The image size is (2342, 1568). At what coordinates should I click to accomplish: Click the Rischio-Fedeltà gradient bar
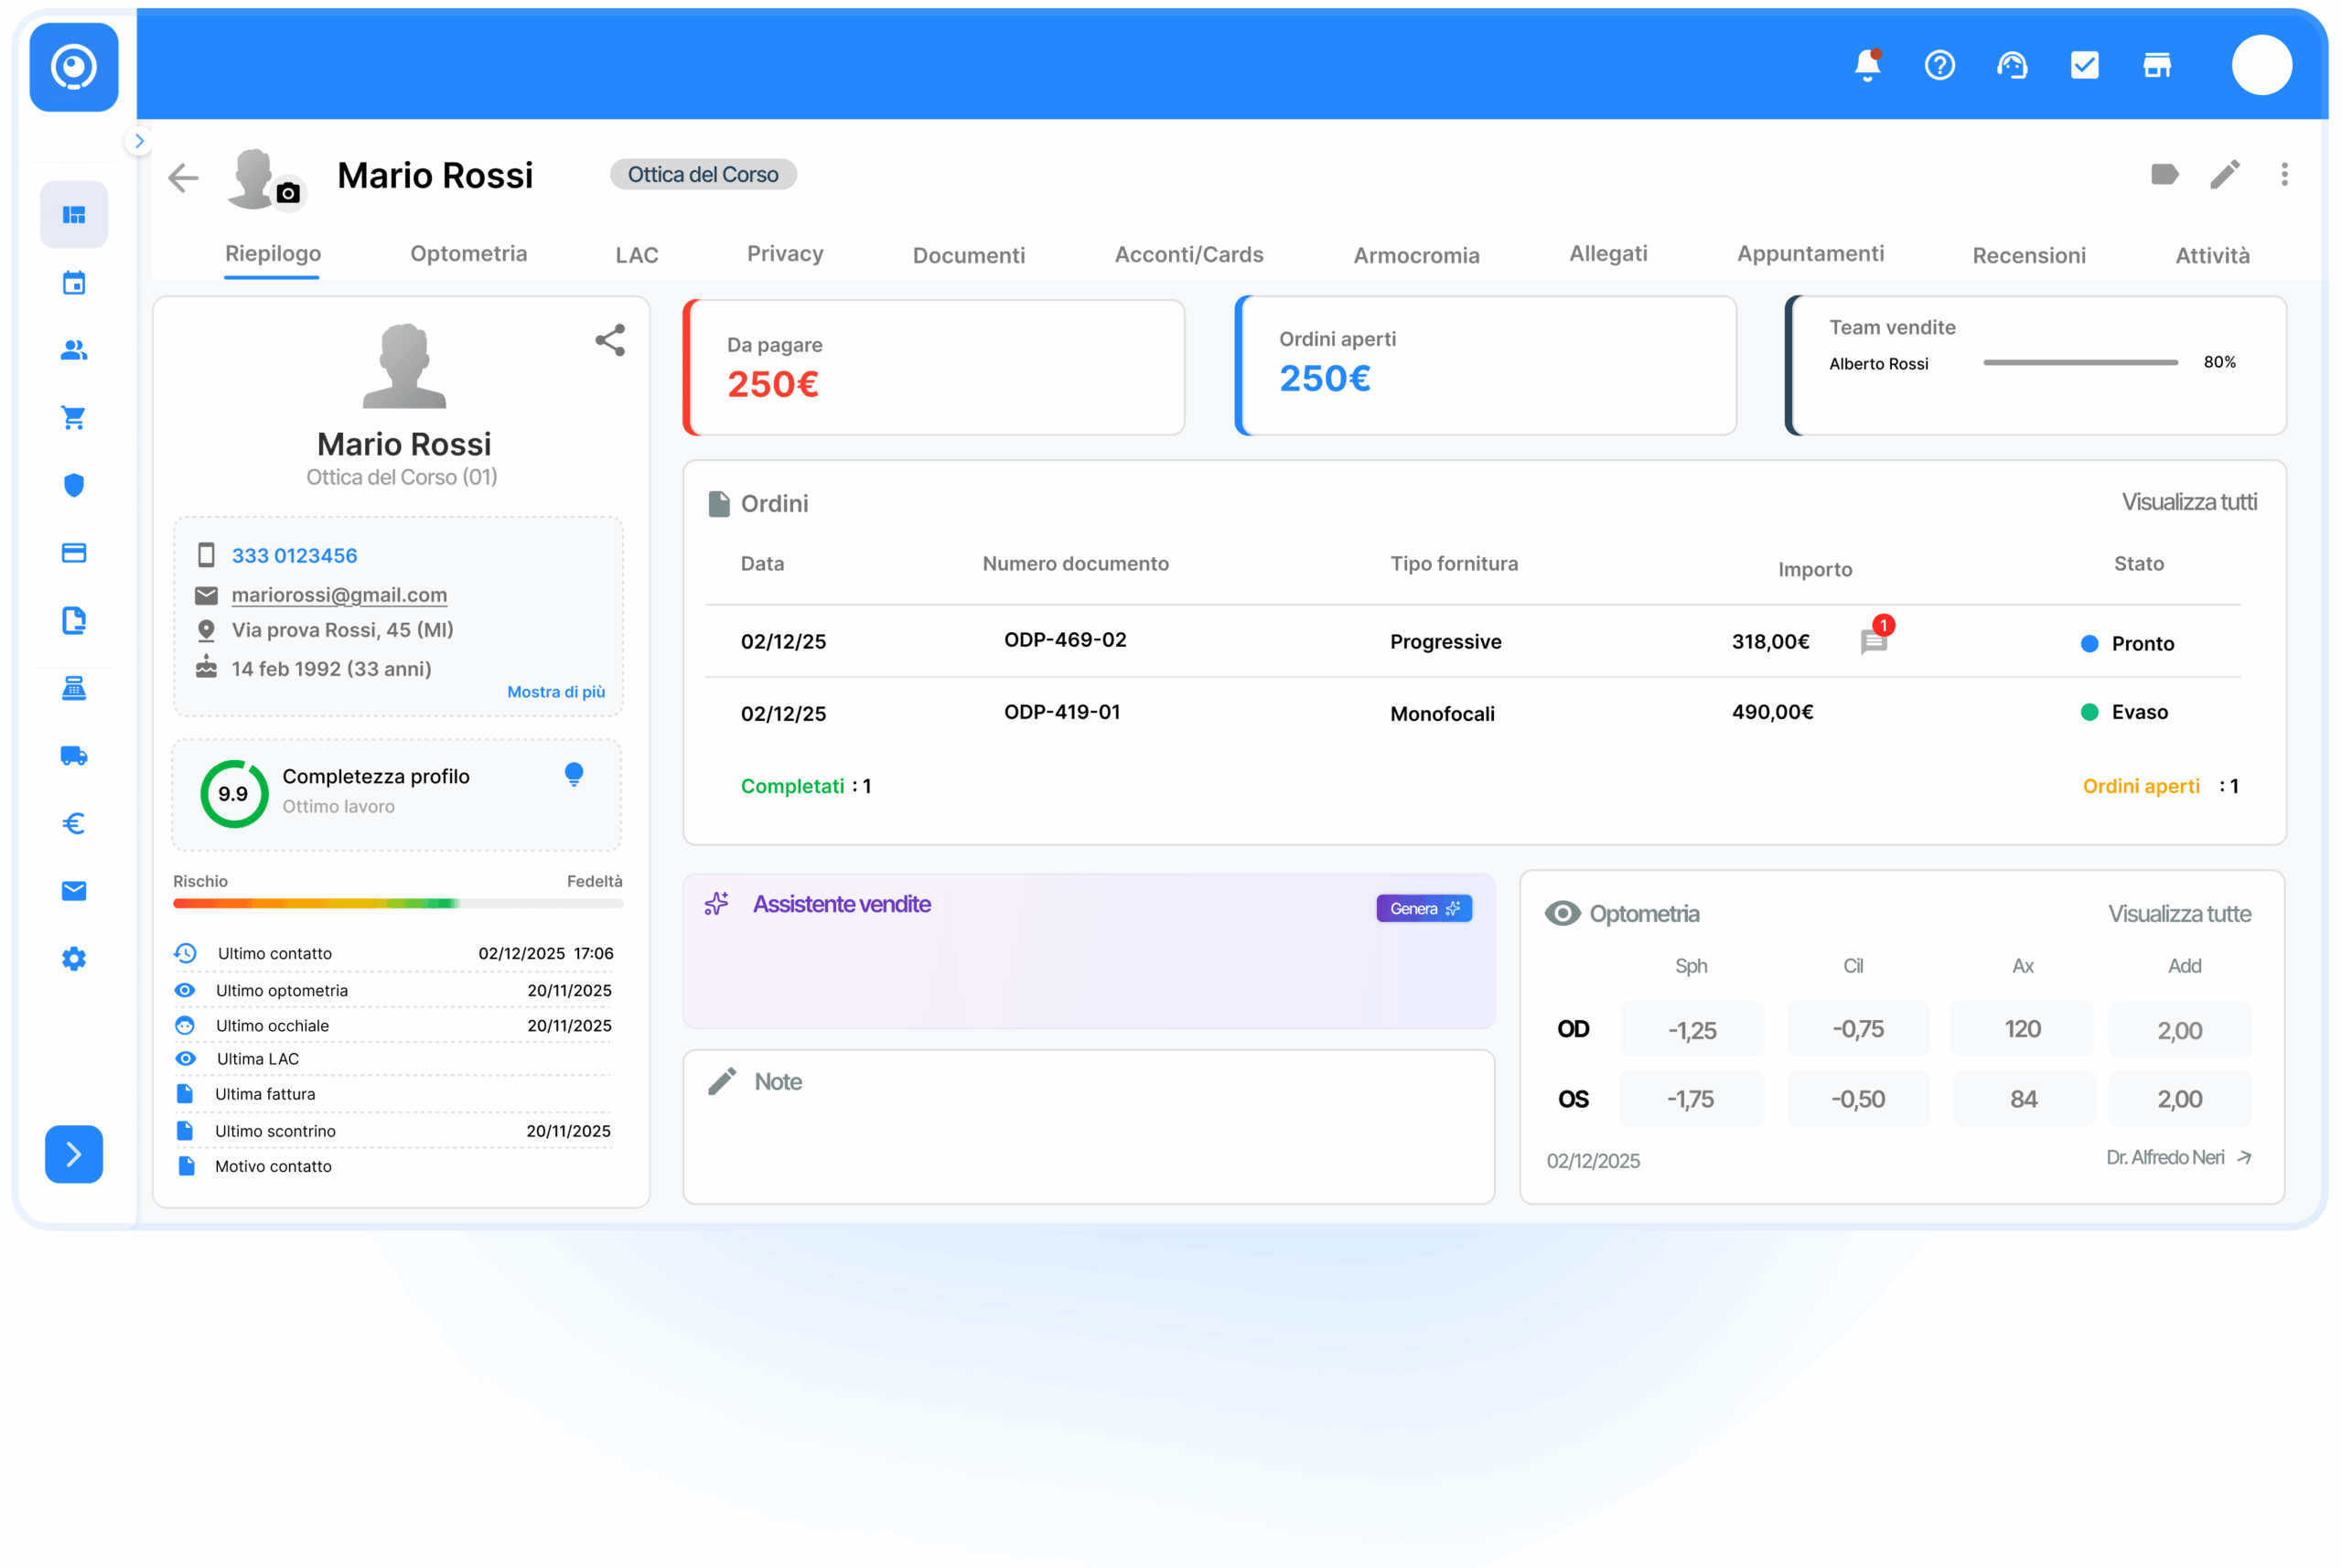click(397, 903)
